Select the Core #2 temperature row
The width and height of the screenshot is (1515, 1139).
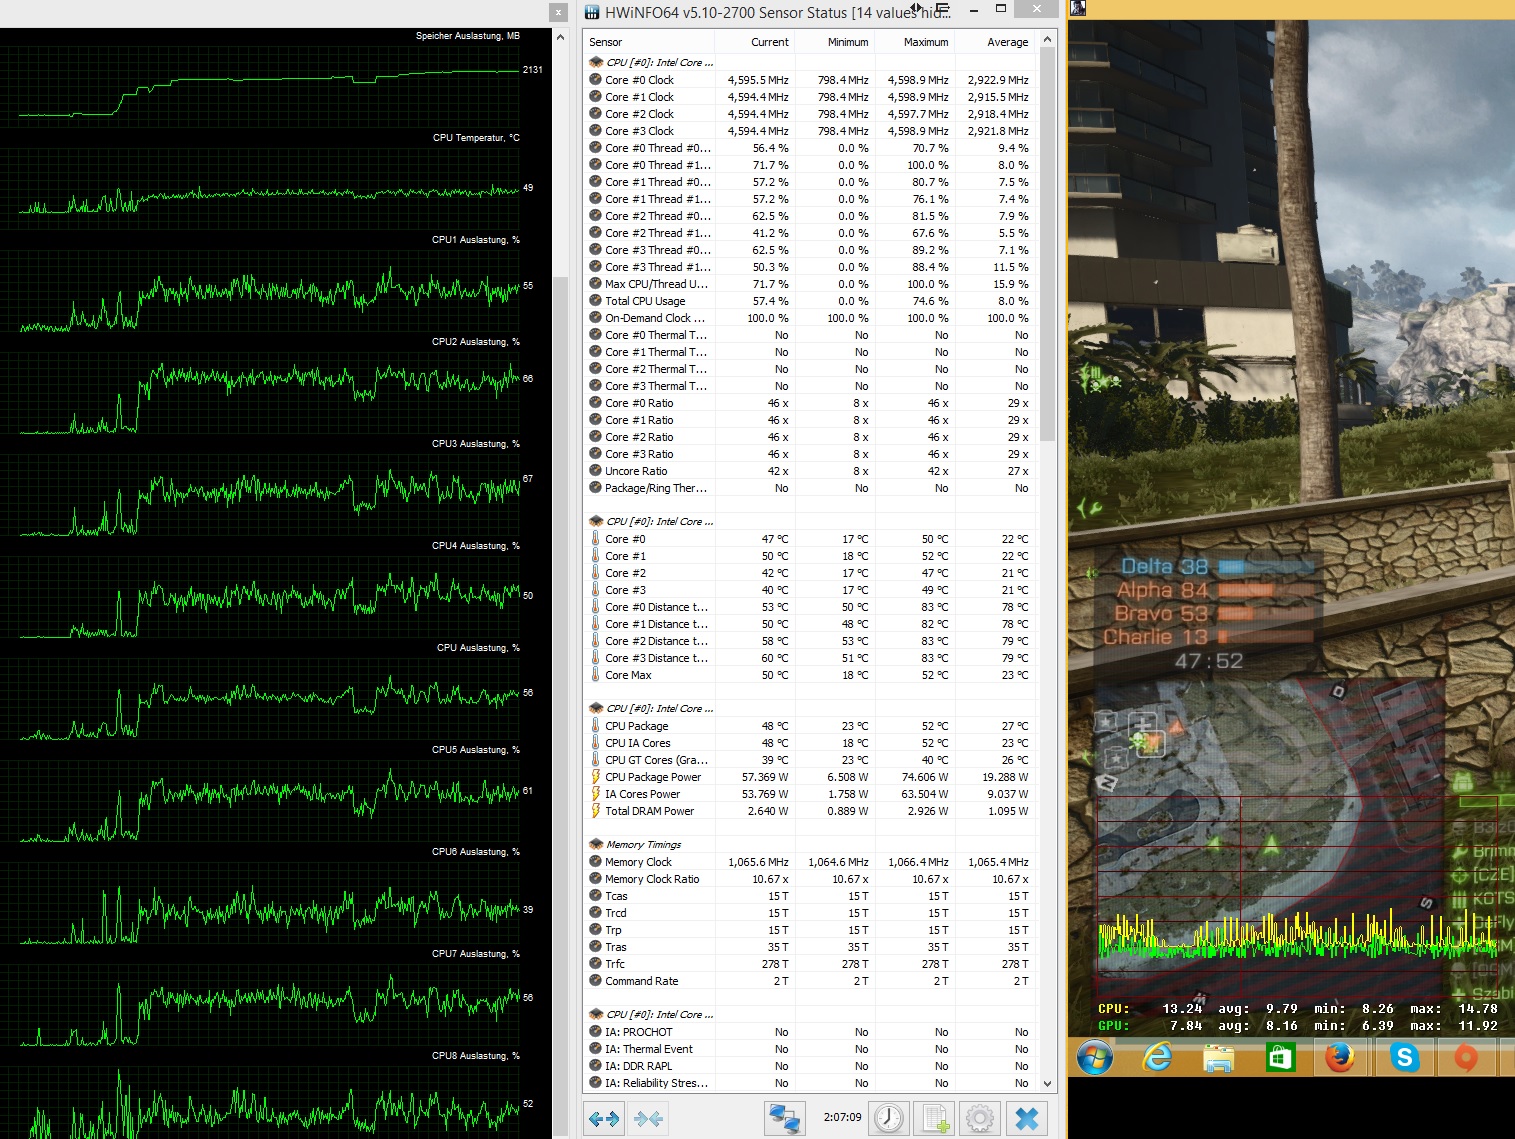tap(809, 573)
